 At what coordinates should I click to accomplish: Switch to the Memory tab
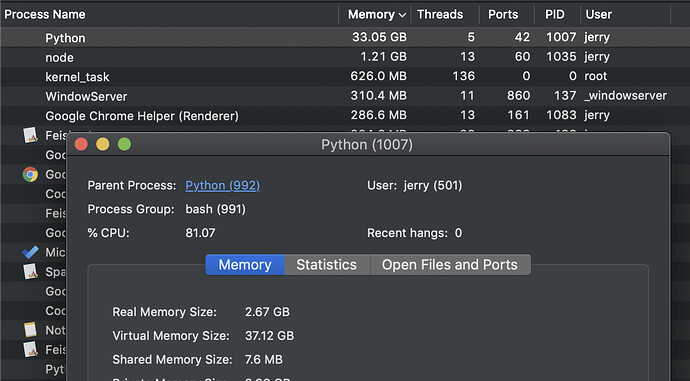coord(245,264)
